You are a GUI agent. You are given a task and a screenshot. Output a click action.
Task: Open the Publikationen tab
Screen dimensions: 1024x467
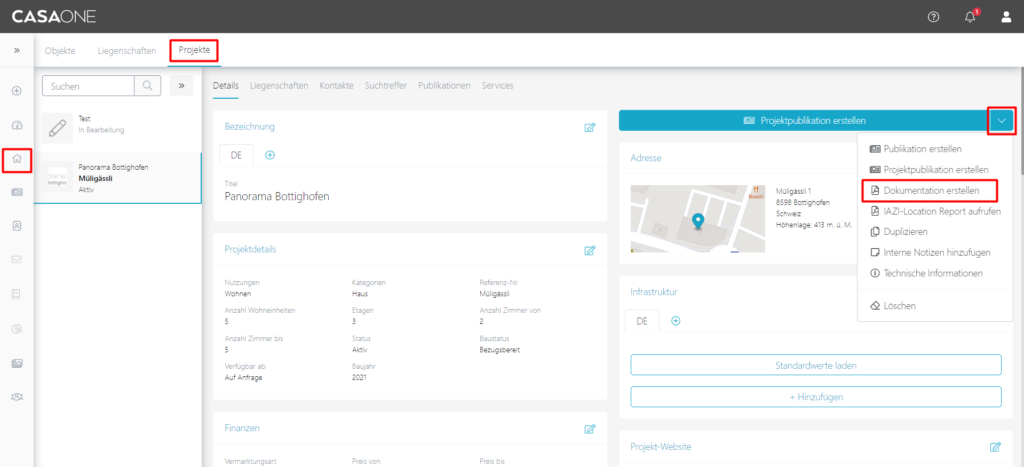(x=444, y=86)
